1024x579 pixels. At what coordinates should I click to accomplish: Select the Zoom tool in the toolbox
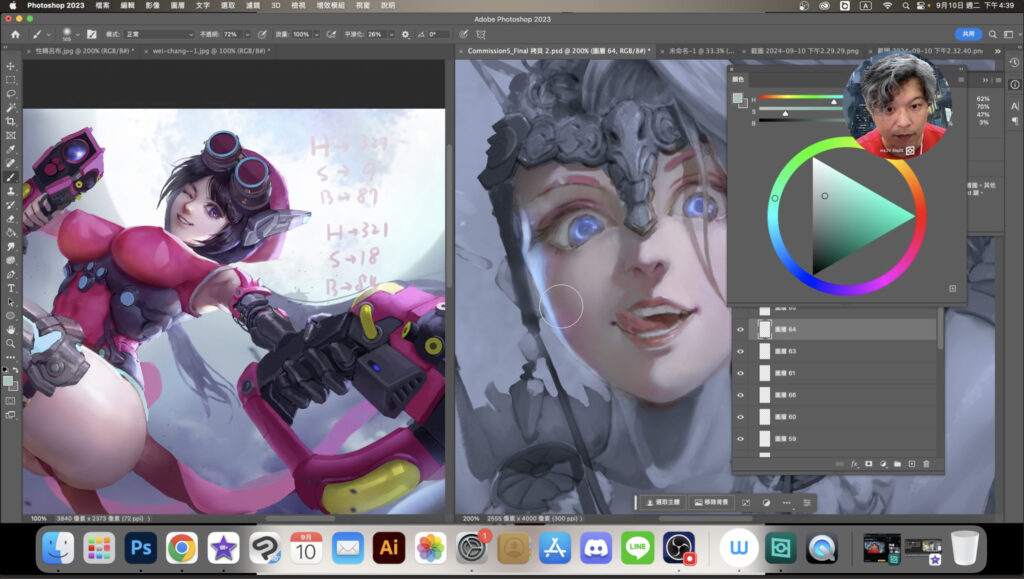[x=11, y=343]
